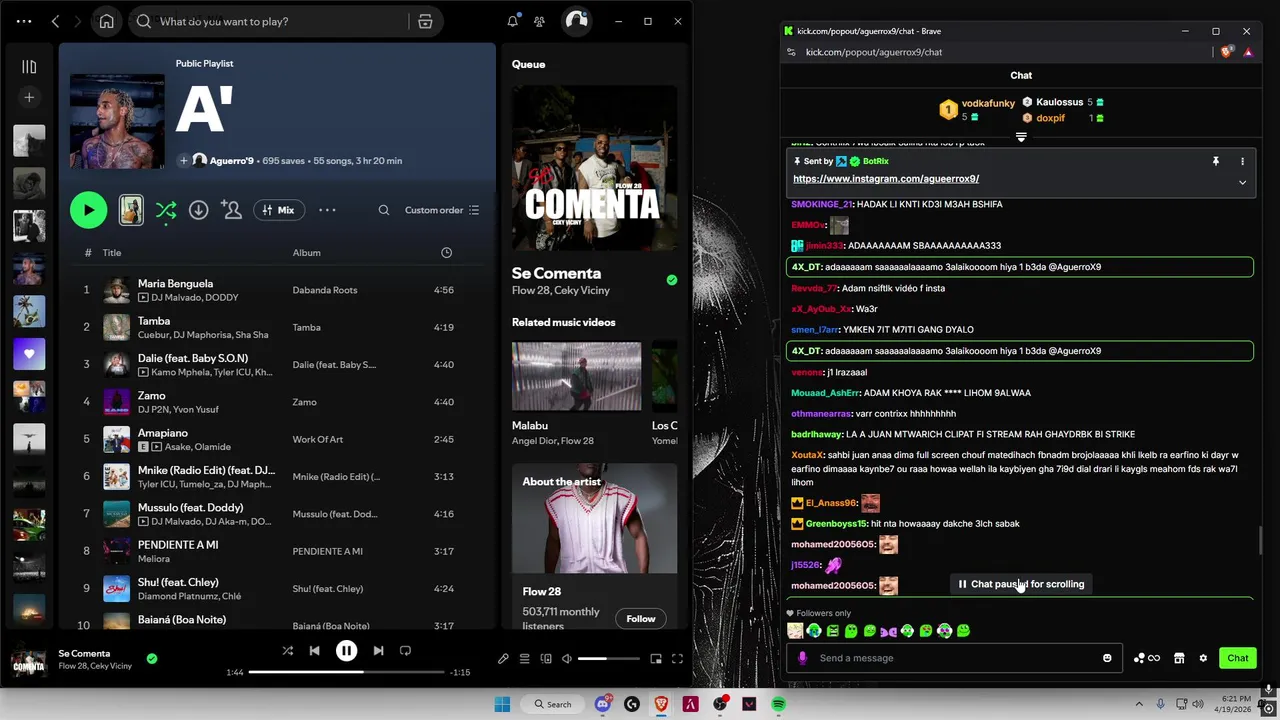Sort by duration clock column header
Screen dimensions: 1280x720
446,253
